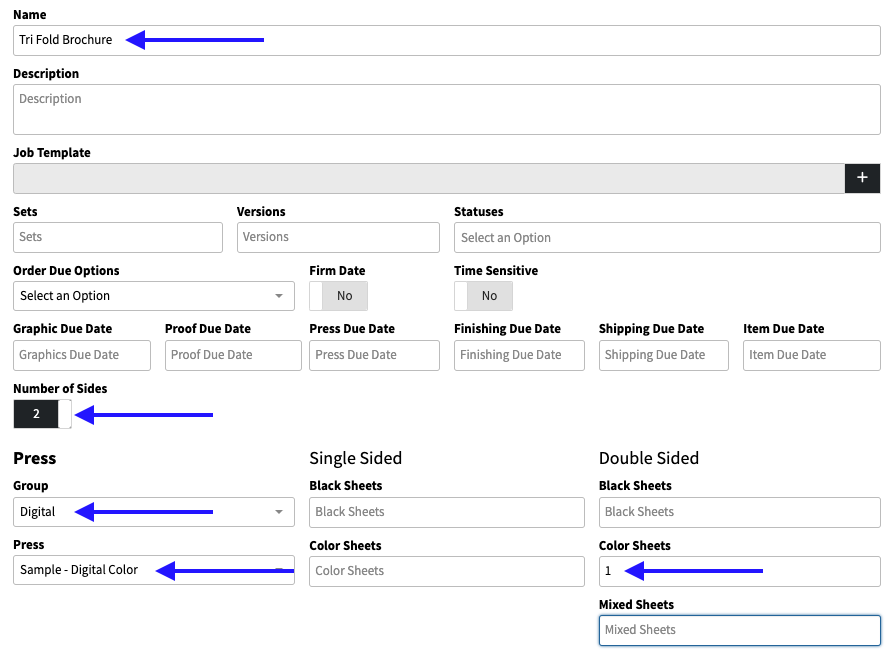This screenshot has width=893, height=660.
Task: Click the Order Due Options label
Action: (x=67, y=271)
